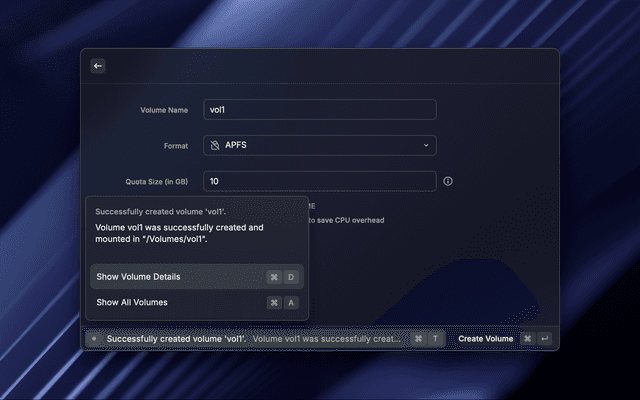Click the D shortcut key badge
Screen dimensions: 640x400
292,277
